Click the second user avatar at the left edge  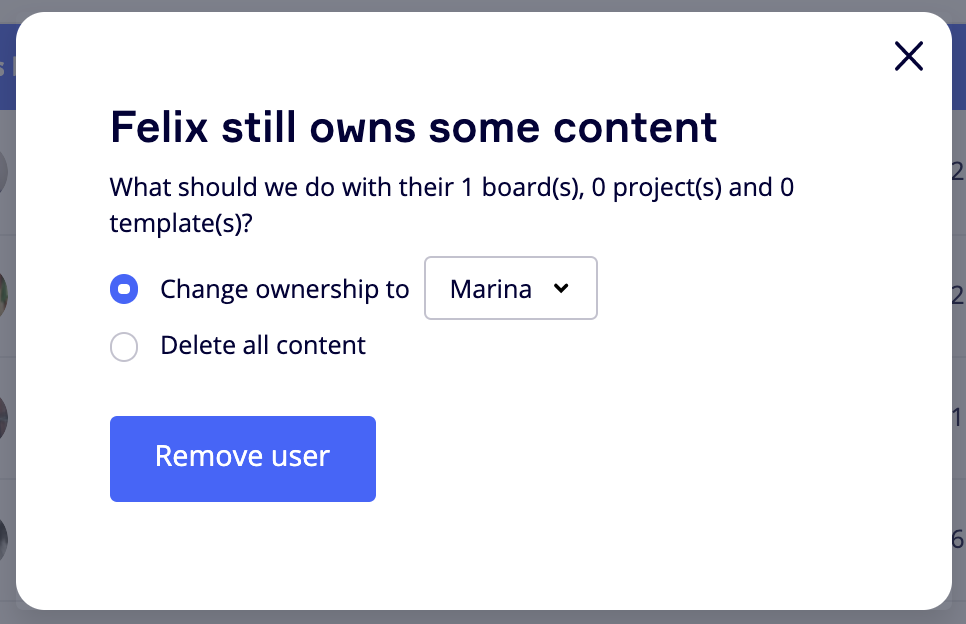coord(5,294)
